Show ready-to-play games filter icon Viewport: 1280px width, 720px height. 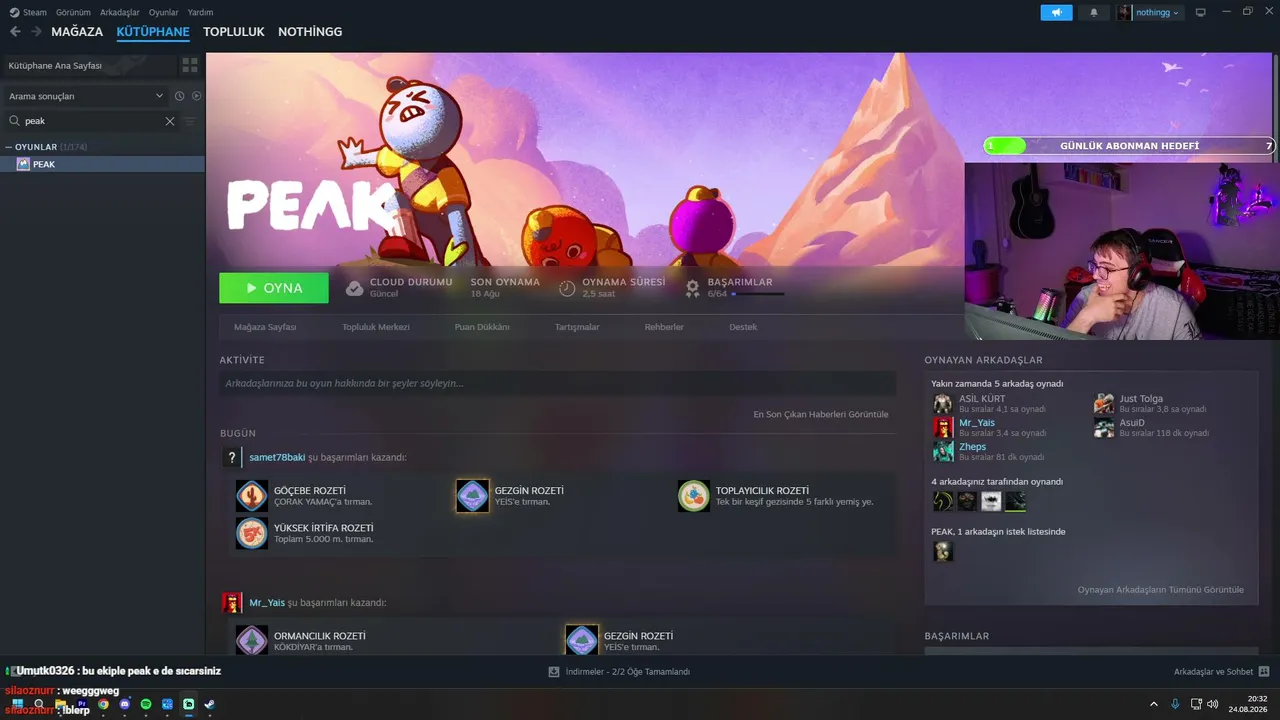(196, 96)
